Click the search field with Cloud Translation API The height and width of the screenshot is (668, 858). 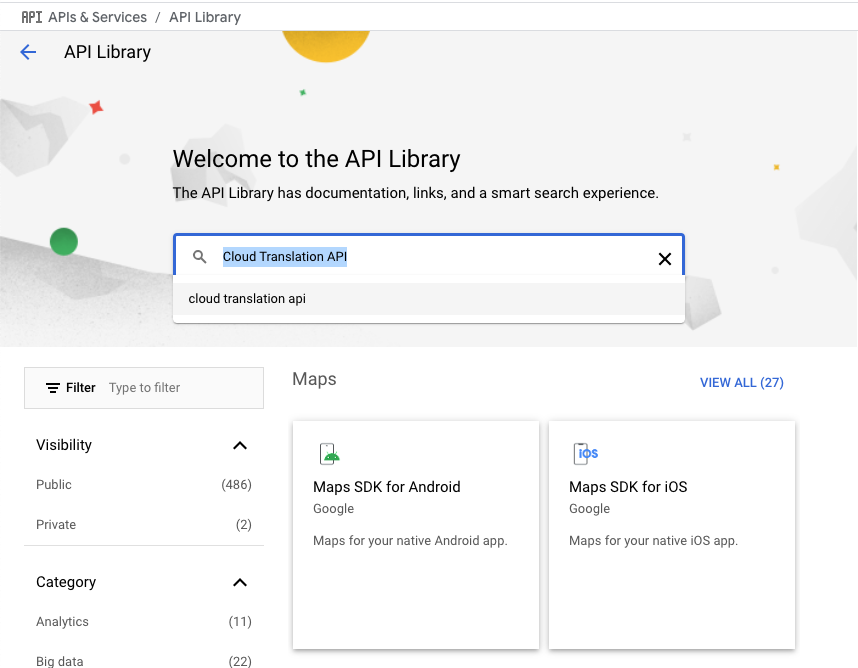429,256
